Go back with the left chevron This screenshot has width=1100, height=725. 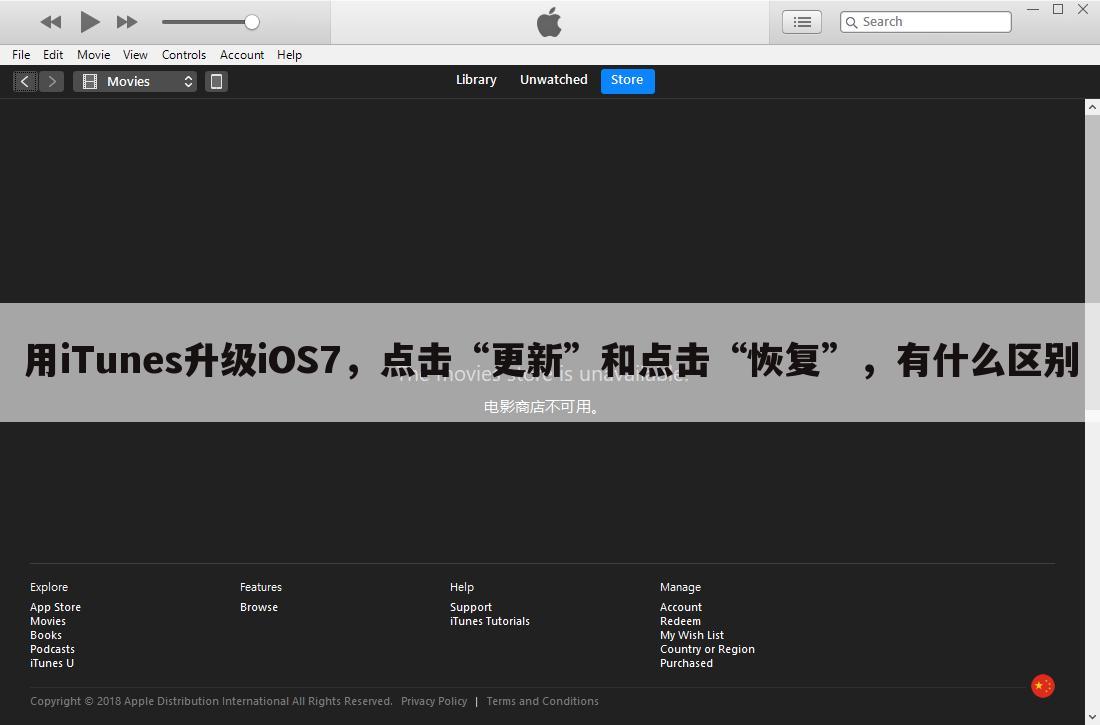coord(25,81)
